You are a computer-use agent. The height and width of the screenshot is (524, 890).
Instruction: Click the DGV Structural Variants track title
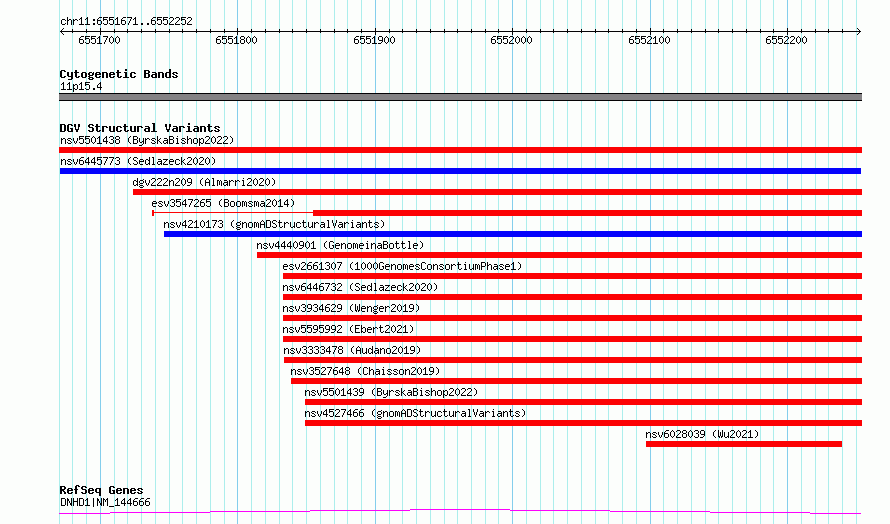coord(140,128)
